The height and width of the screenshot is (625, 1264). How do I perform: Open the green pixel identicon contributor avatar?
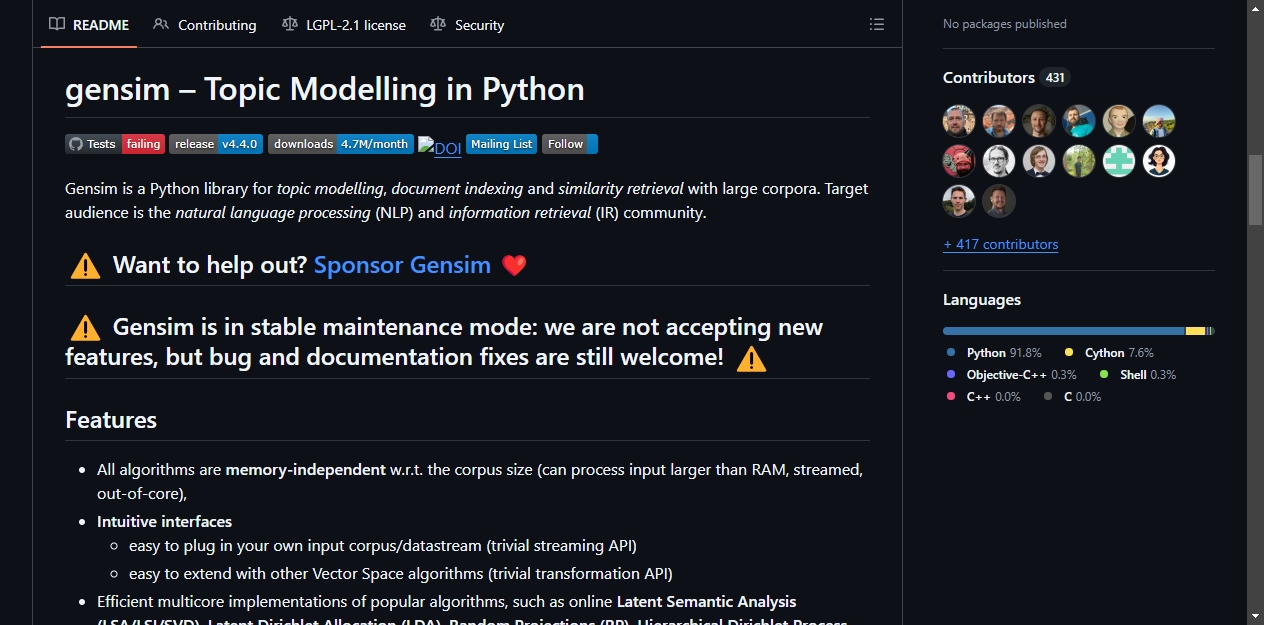point(1119,161)
